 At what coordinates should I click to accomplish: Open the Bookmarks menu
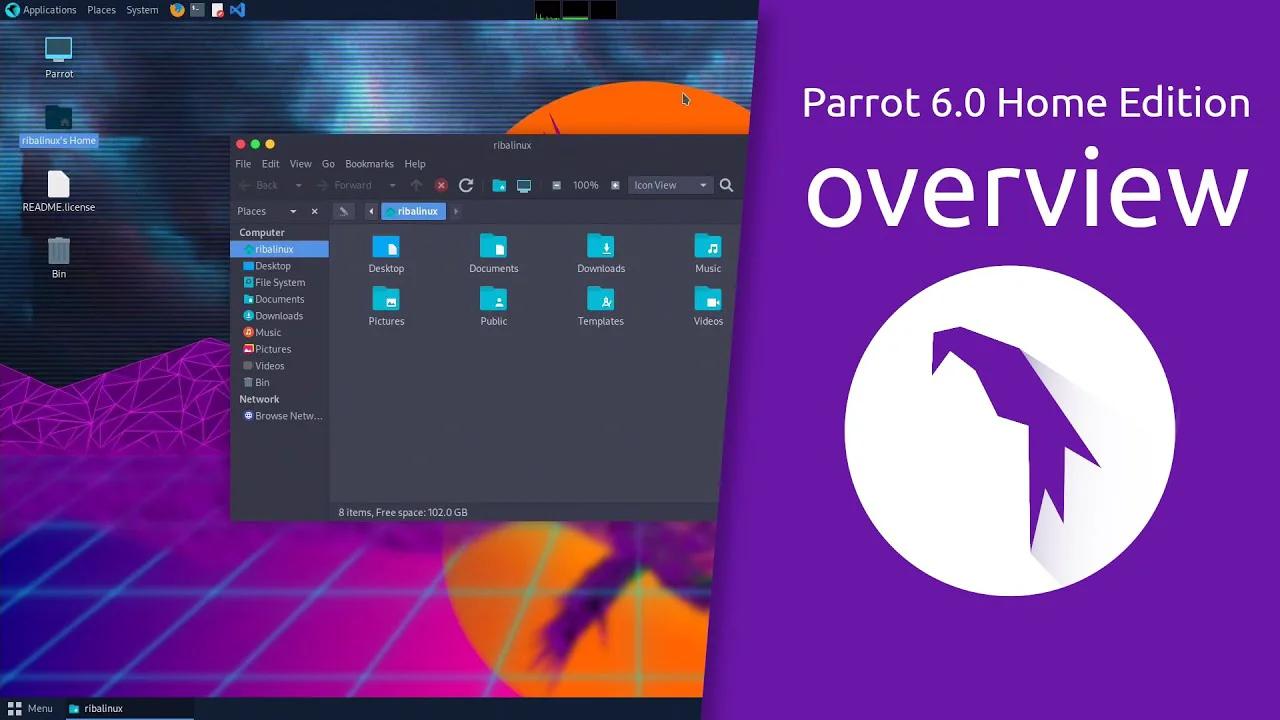pos(370,164)
